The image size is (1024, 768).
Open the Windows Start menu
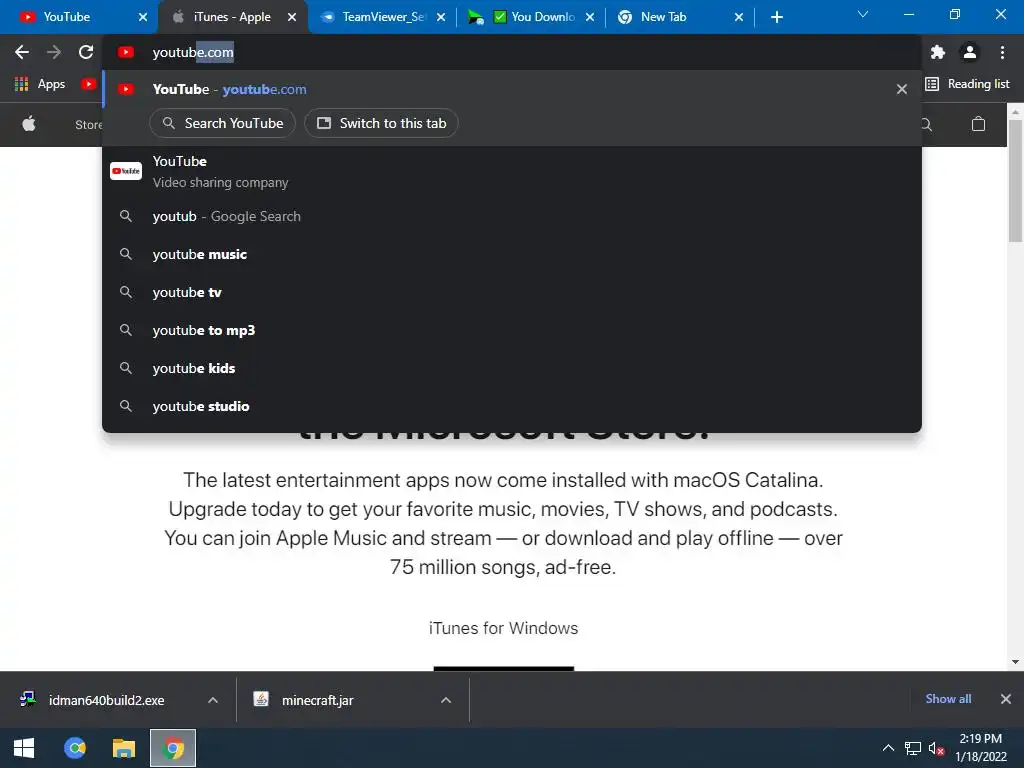pos(24,748)
